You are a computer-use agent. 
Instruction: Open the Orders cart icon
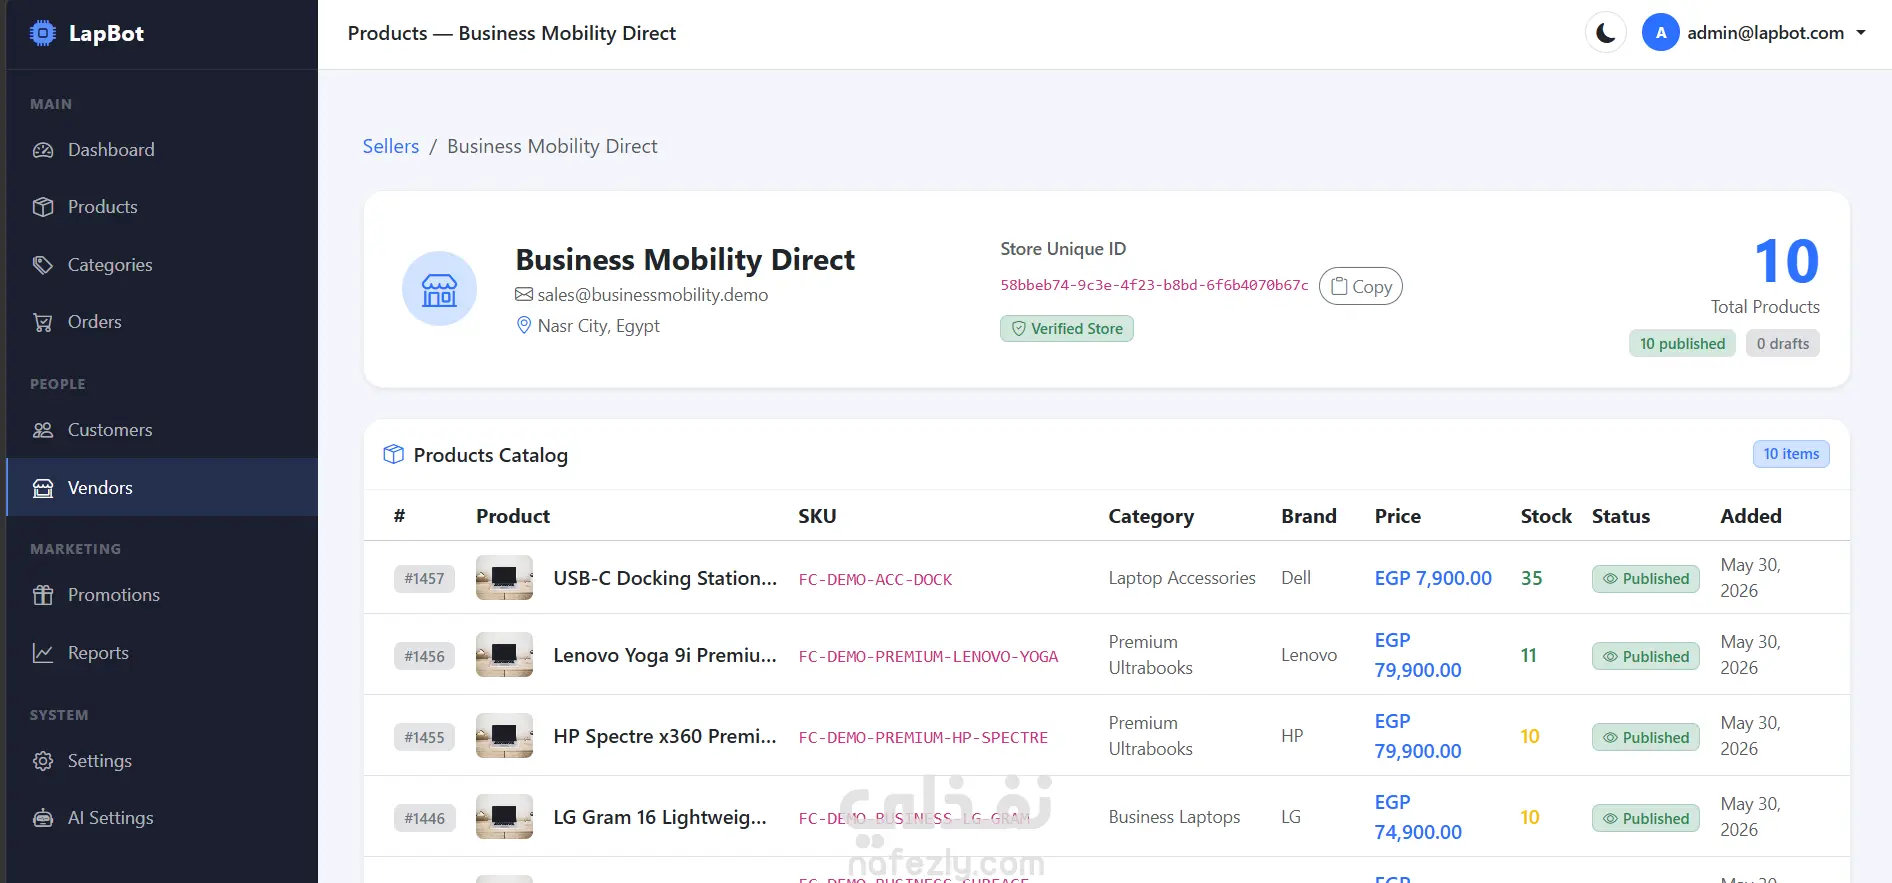point(43,322)
